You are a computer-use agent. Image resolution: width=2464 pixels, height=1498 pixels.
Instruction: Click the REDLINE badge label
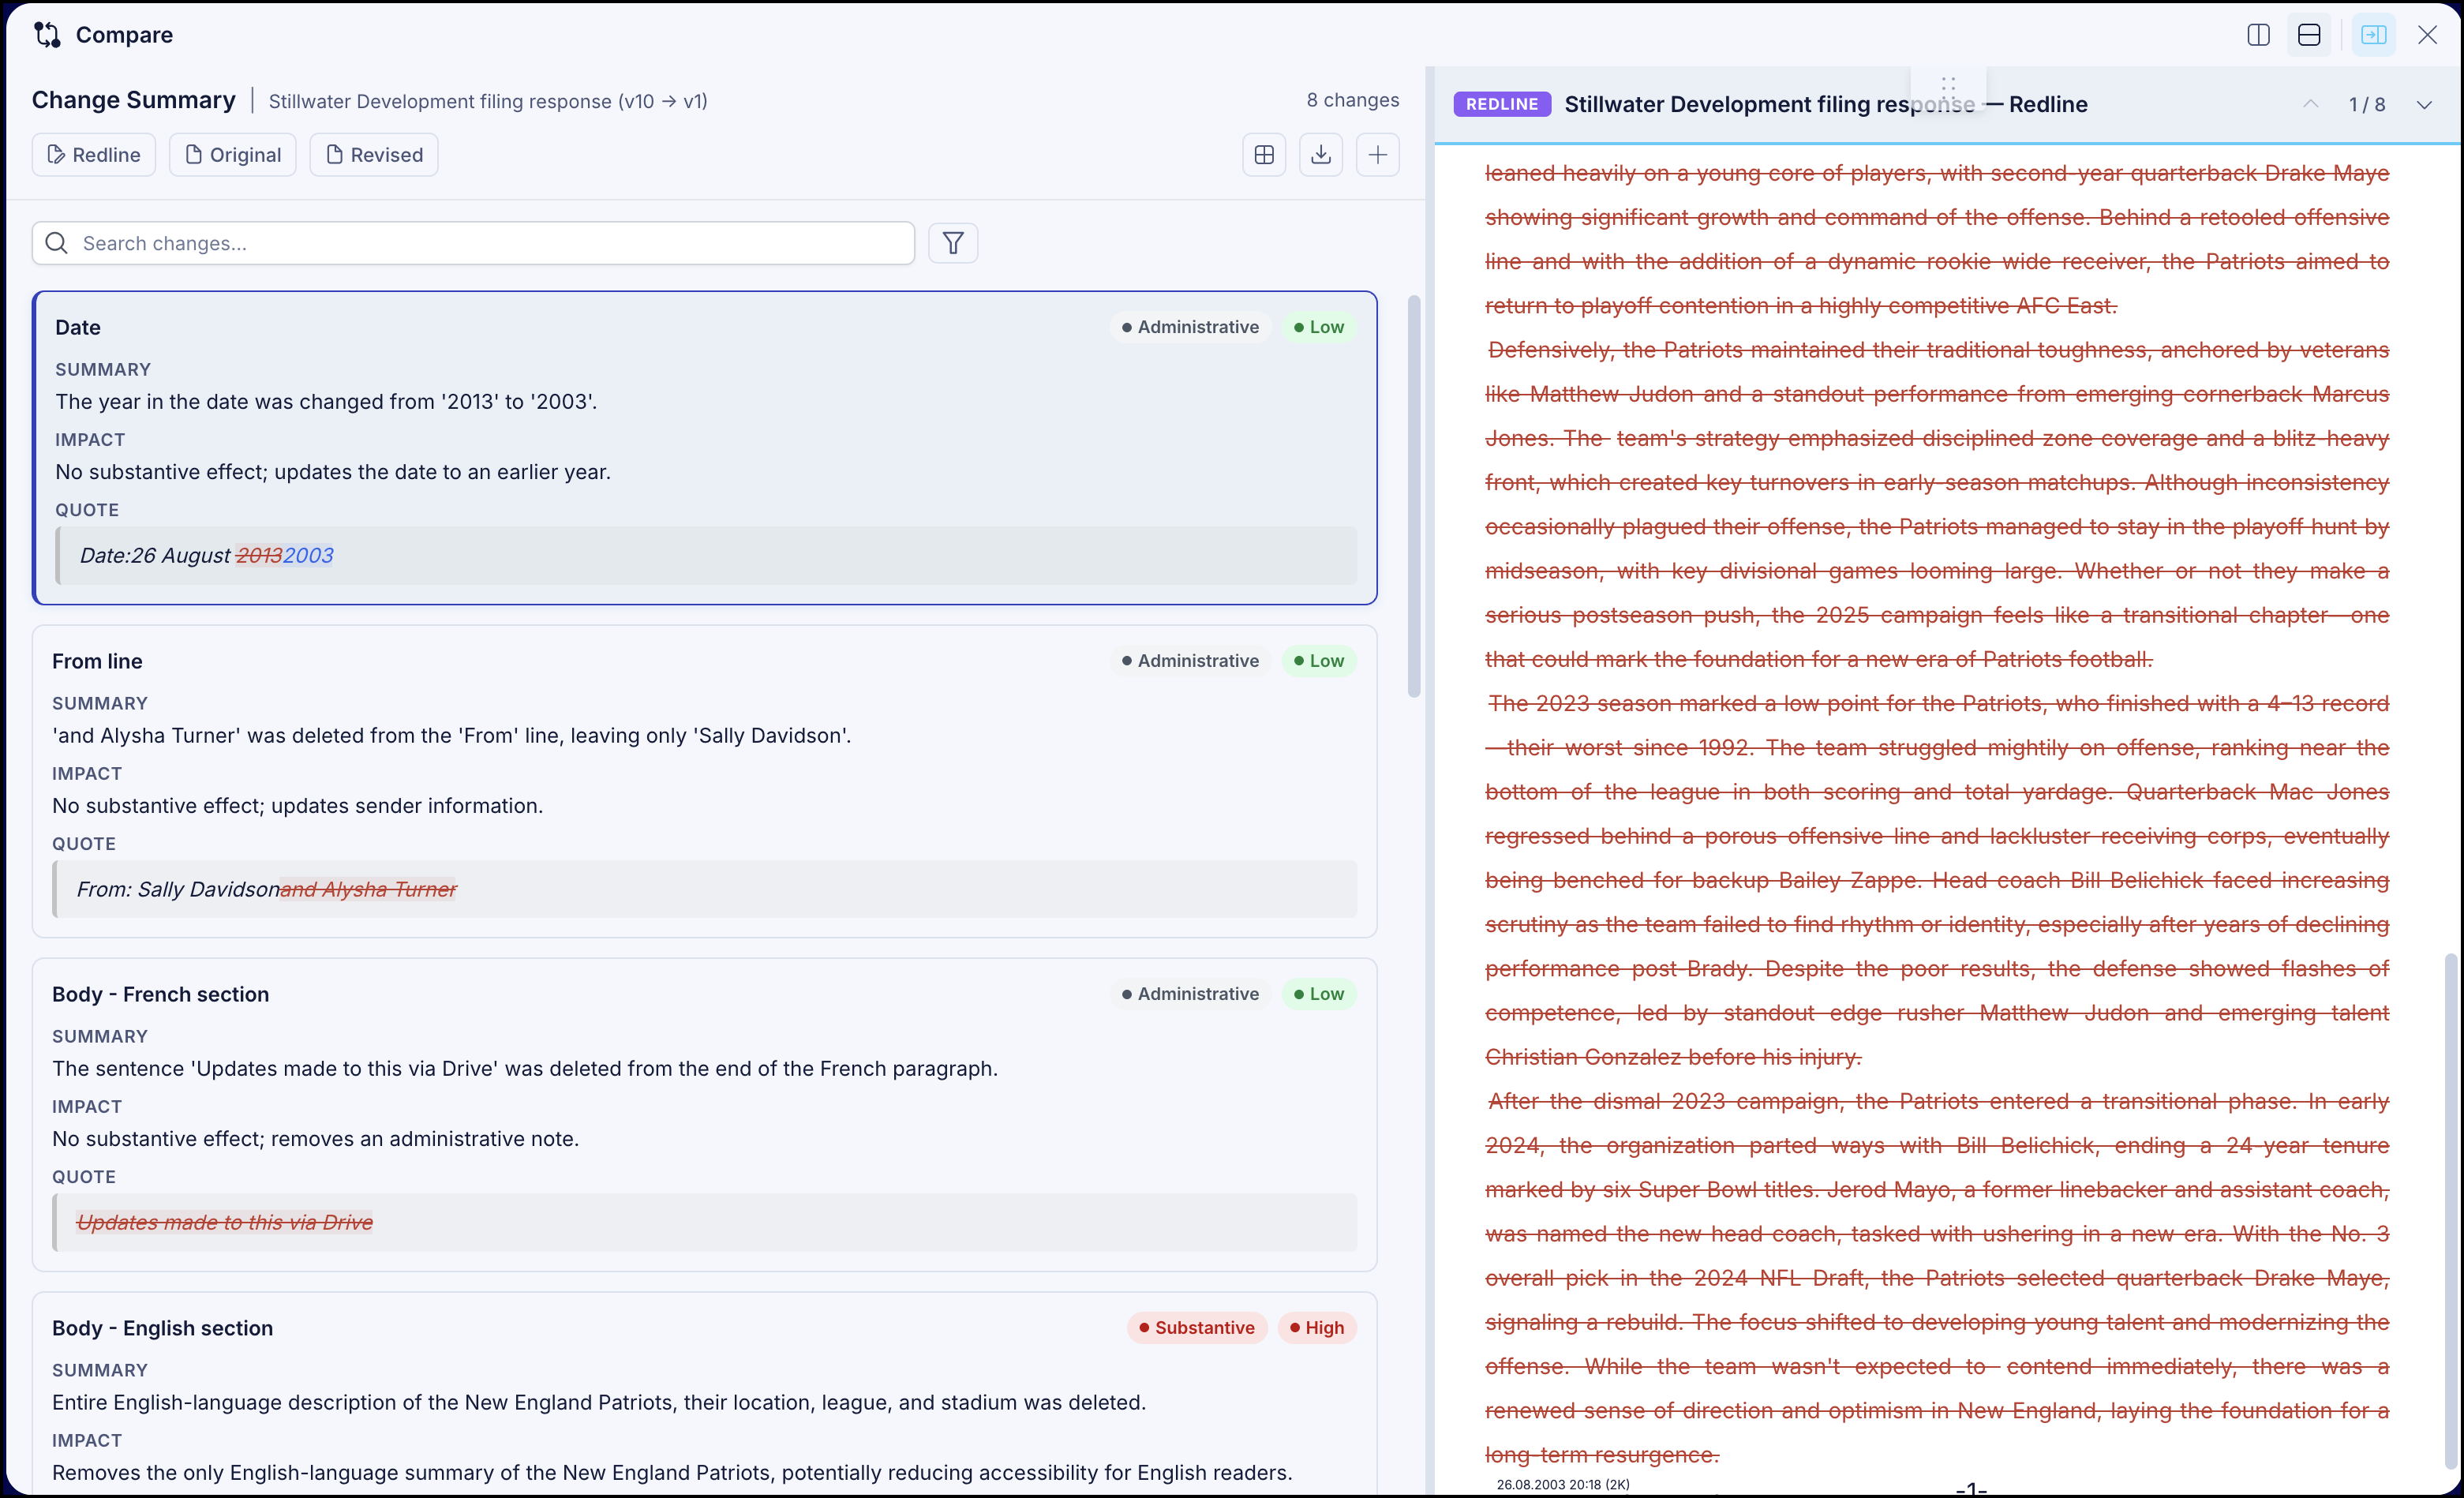tap(1502, 104)
